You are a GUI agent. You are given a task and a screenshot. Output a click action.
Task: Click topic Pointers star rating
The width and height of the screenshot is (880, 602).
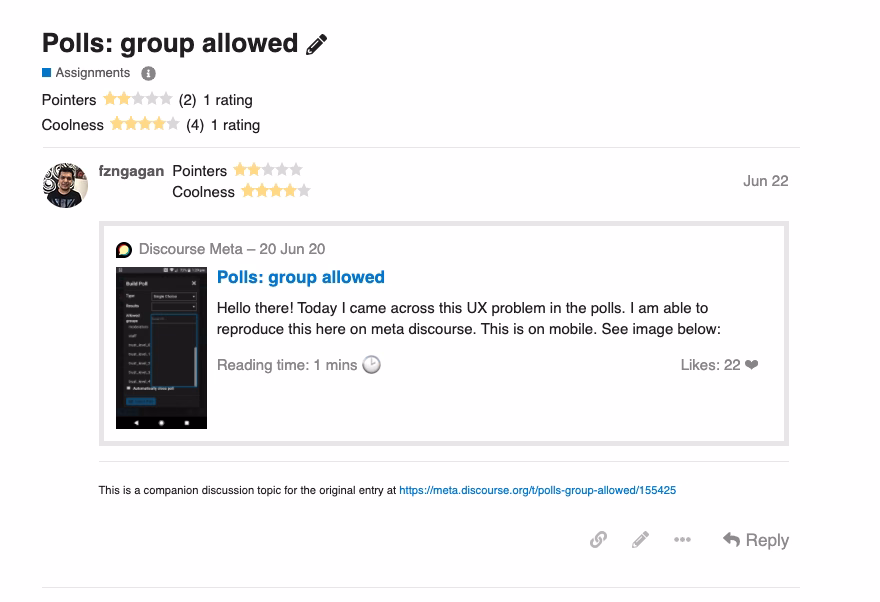click(138, 99)
